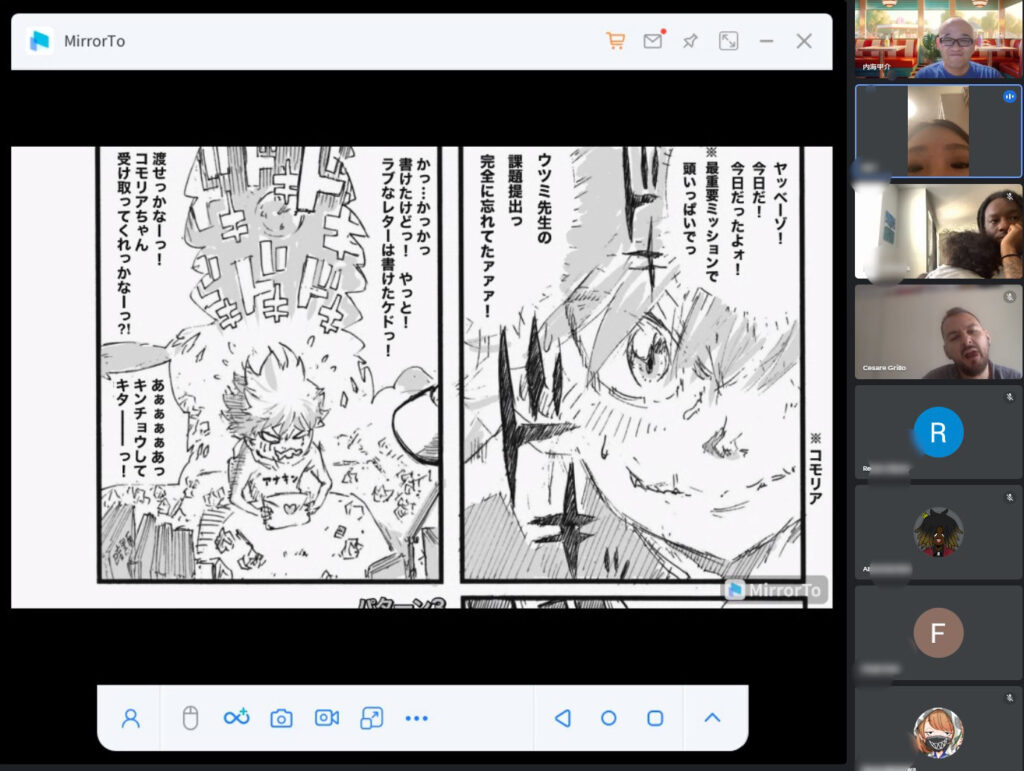The image size is (1024, 771).
Task: Close the MirrorTo window
Action: coord(804,41)
